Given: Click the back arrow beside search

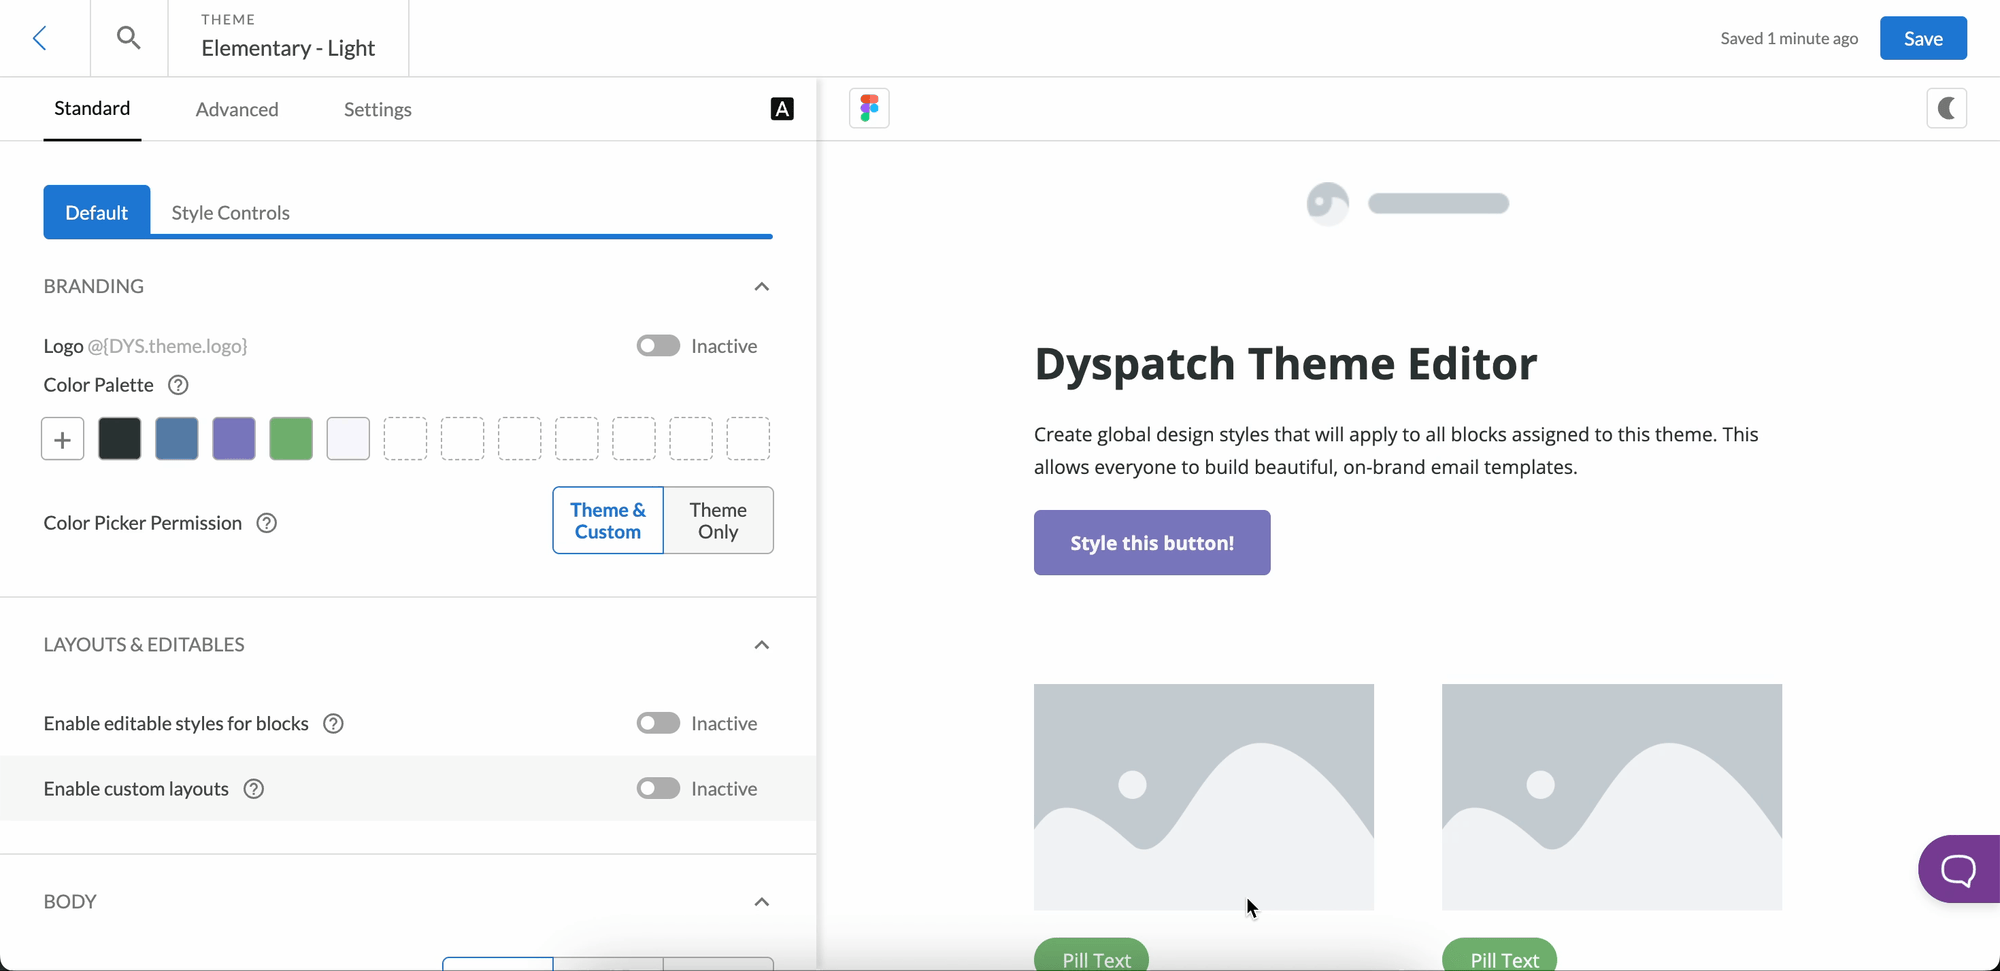Looking at the screenshot, I should tap(40, 37).
